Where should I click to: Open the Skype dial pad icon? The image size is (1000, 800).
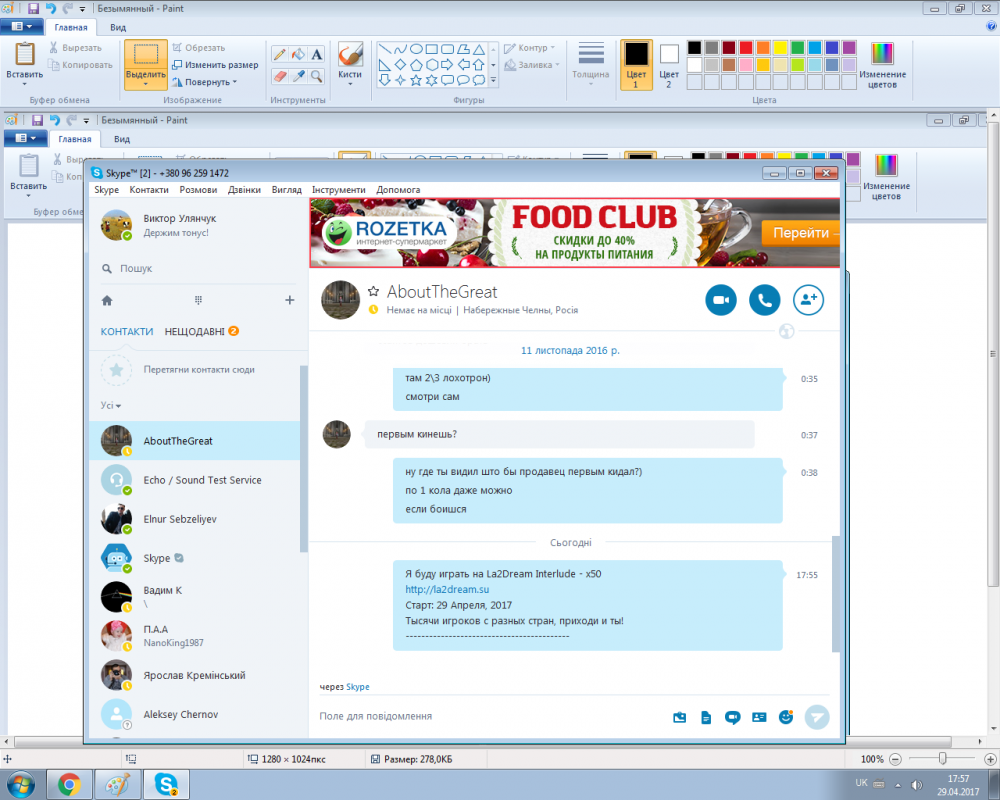[198, 300]
